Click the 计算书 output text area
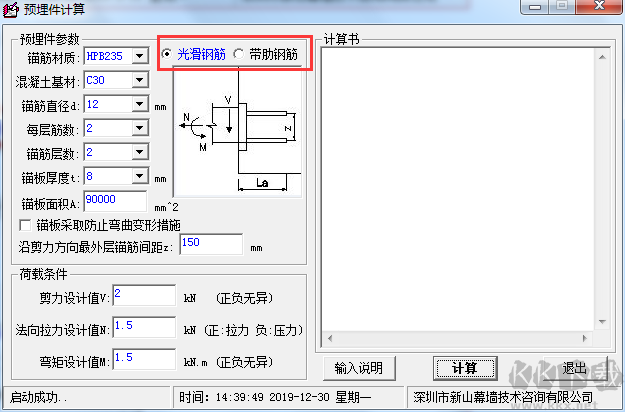625x412 pixels. coord(458,190)
